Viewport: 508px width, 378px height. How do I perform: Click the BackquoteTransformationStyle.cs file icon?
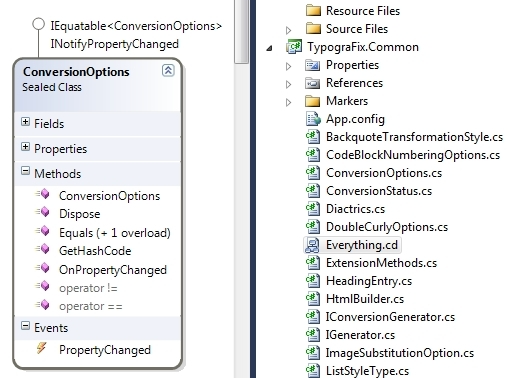pyautogui.click(x=313, y=137)
